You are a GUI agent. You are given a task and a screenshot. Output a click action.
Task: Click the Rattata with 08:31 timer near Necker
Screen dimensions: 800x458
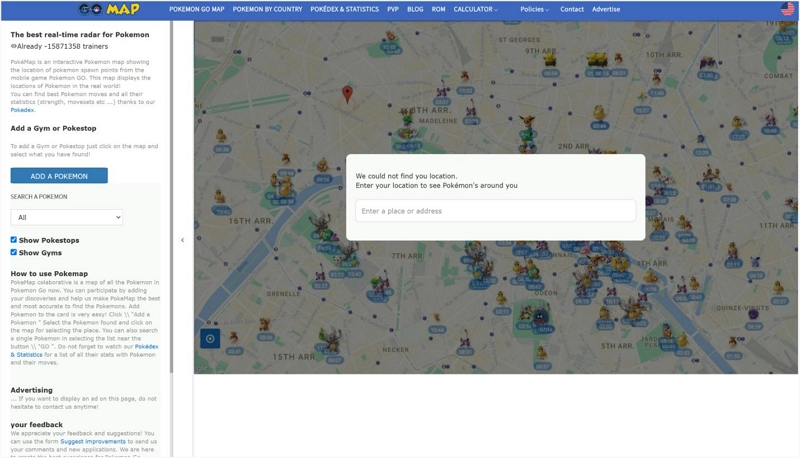pos(465,339)
